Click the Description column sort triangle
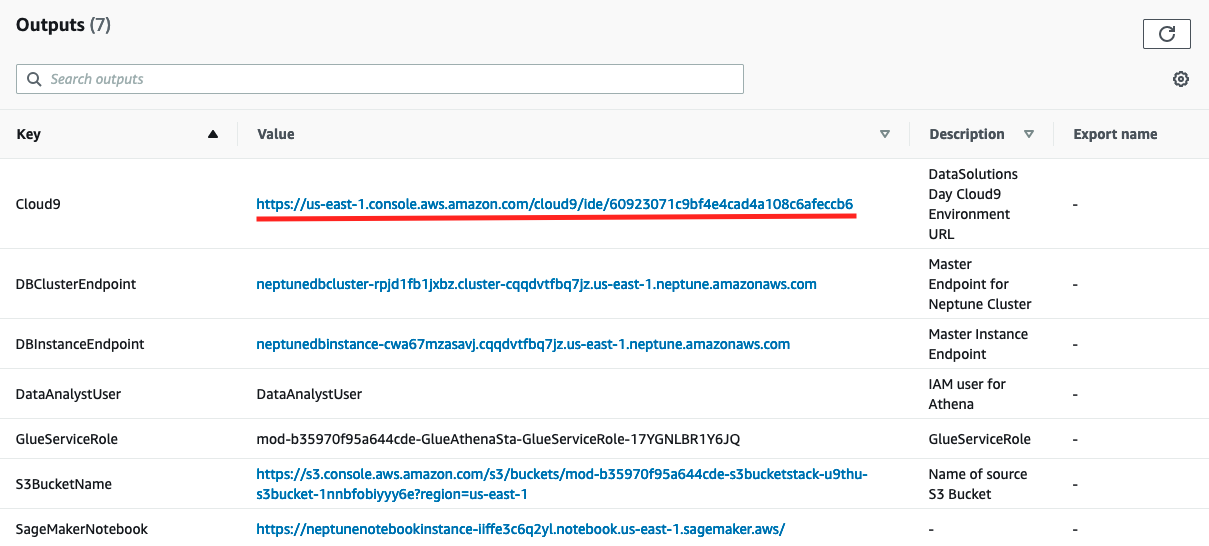 click(x=1029, y=134)
